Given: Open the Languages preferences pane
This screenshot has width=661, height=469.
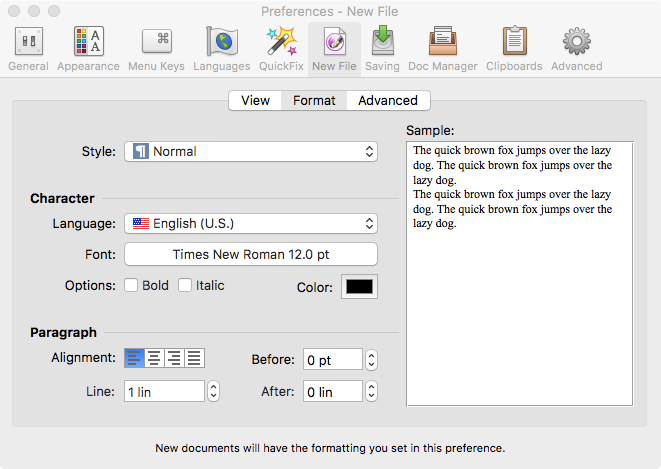Looking at the screenshot, I should [x=221, y=47].
